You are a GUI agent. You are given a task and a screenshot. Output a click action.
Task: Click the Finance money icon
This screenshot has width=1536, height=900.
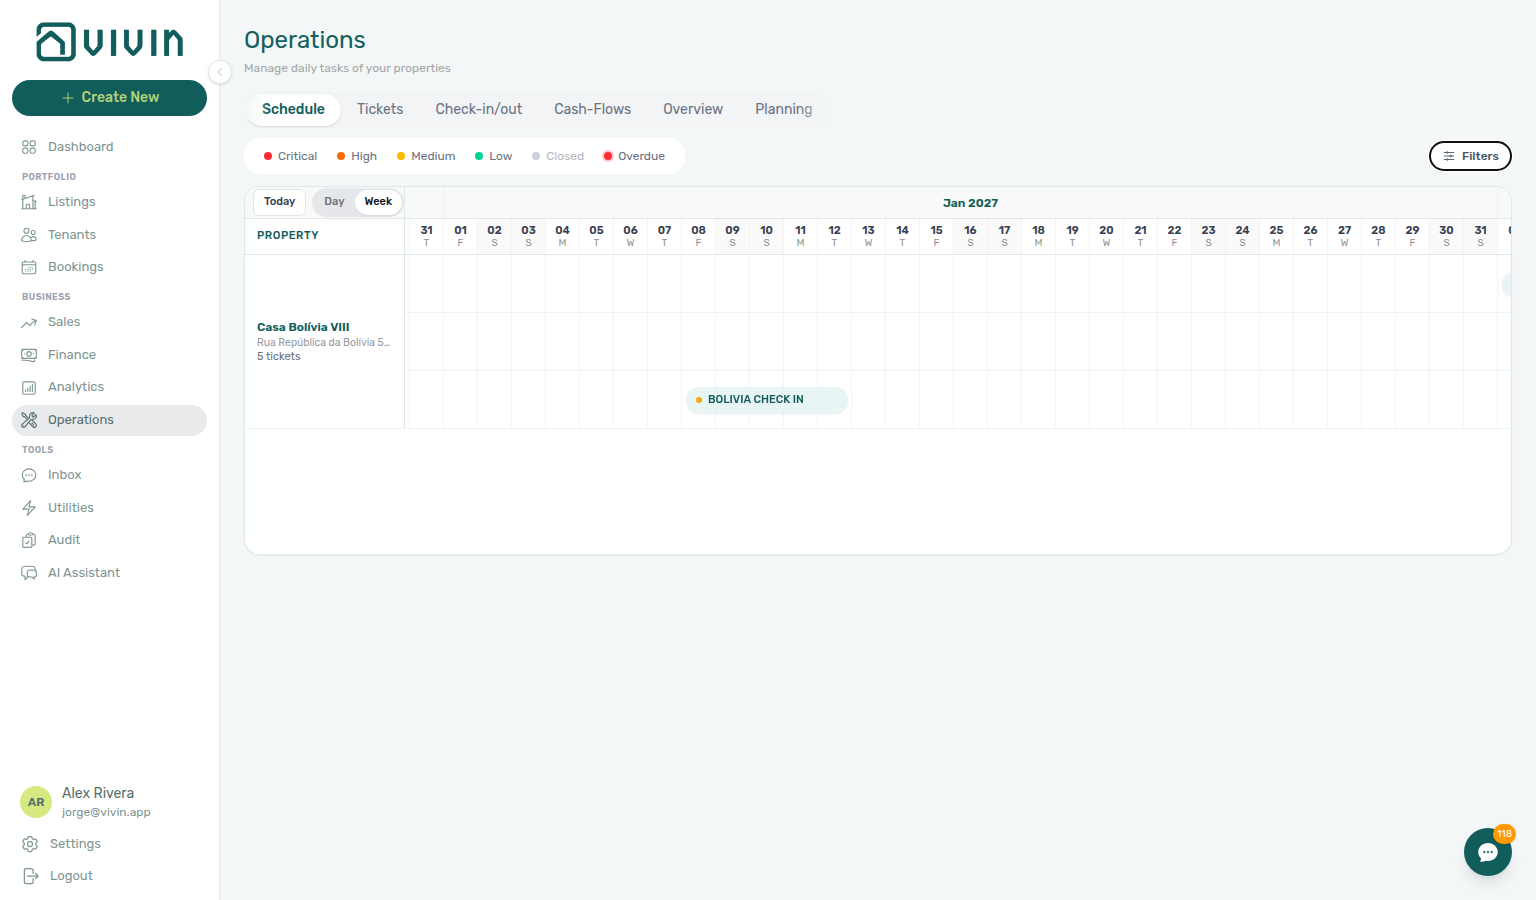[x=29, y=355]
